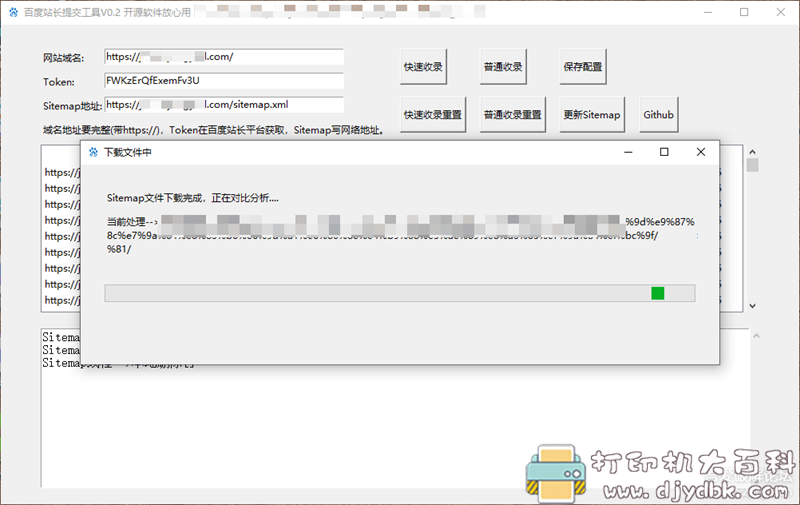Save settings with 保存配置 button
This screenshot has height=505, width=800.
pos(583,66)
